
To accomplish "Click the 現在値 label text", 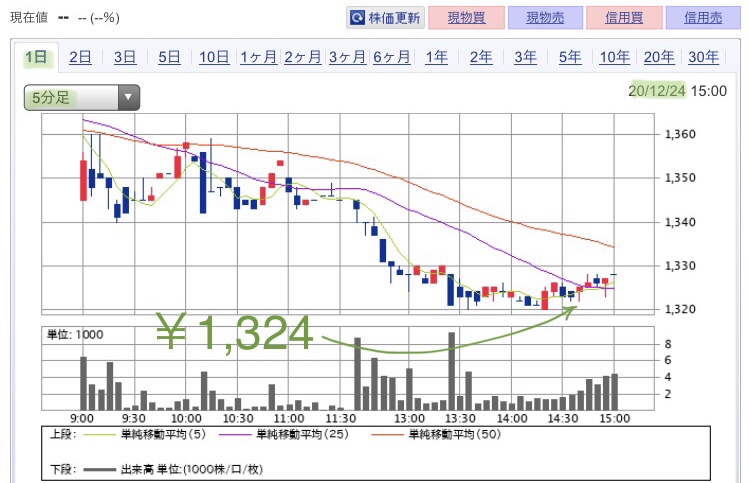I will click(29, 18).
